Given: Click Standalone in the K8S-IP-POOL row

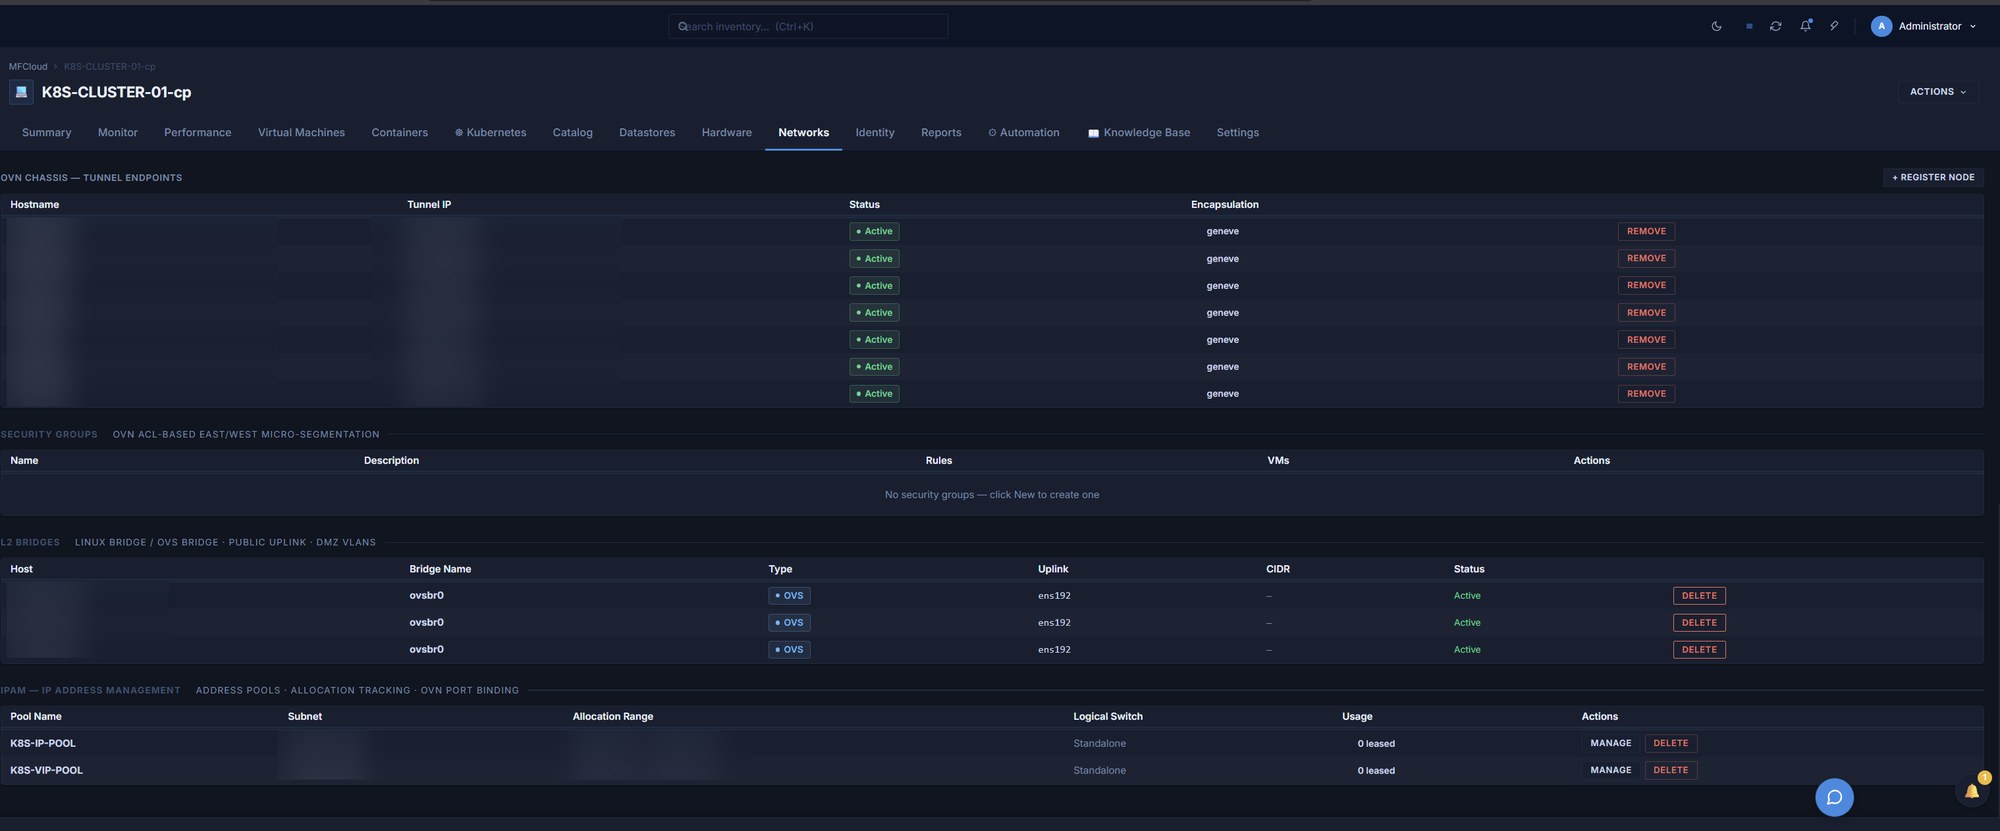Looking at the screenshot, I should coord(1099,744).
